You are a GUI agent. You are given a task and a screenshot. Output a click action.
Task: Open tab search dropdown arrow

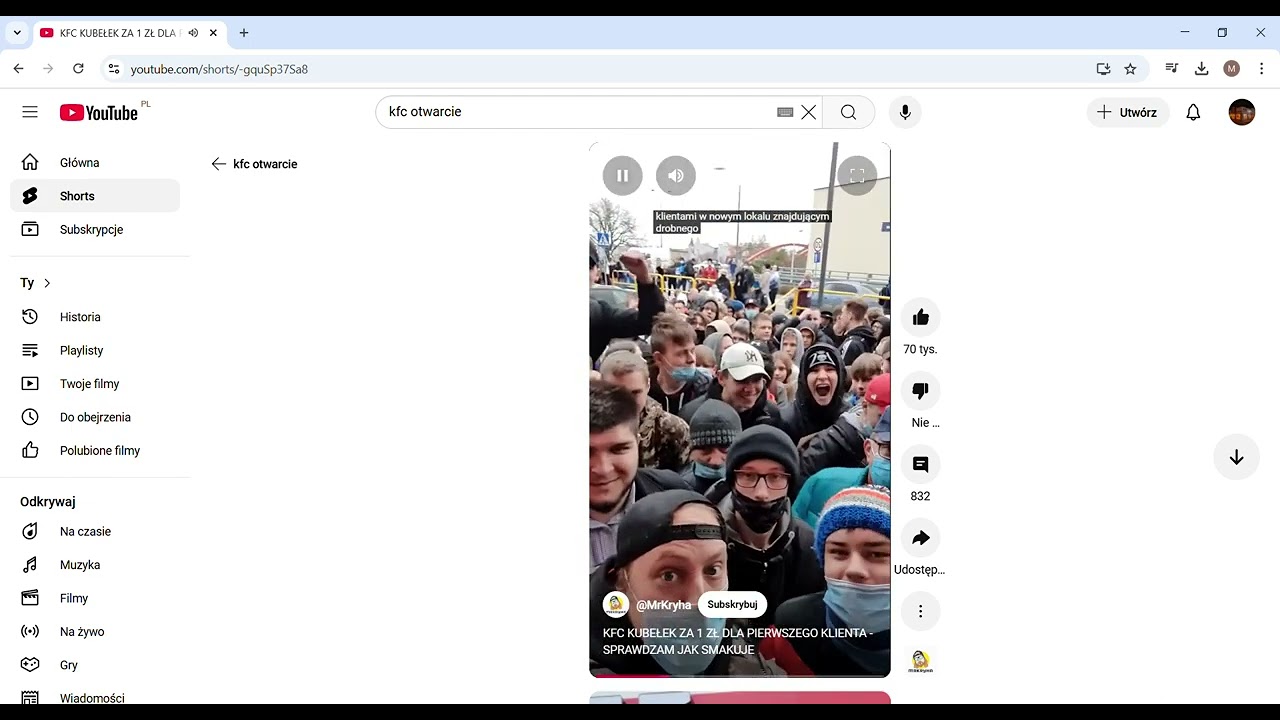(17, 33)
